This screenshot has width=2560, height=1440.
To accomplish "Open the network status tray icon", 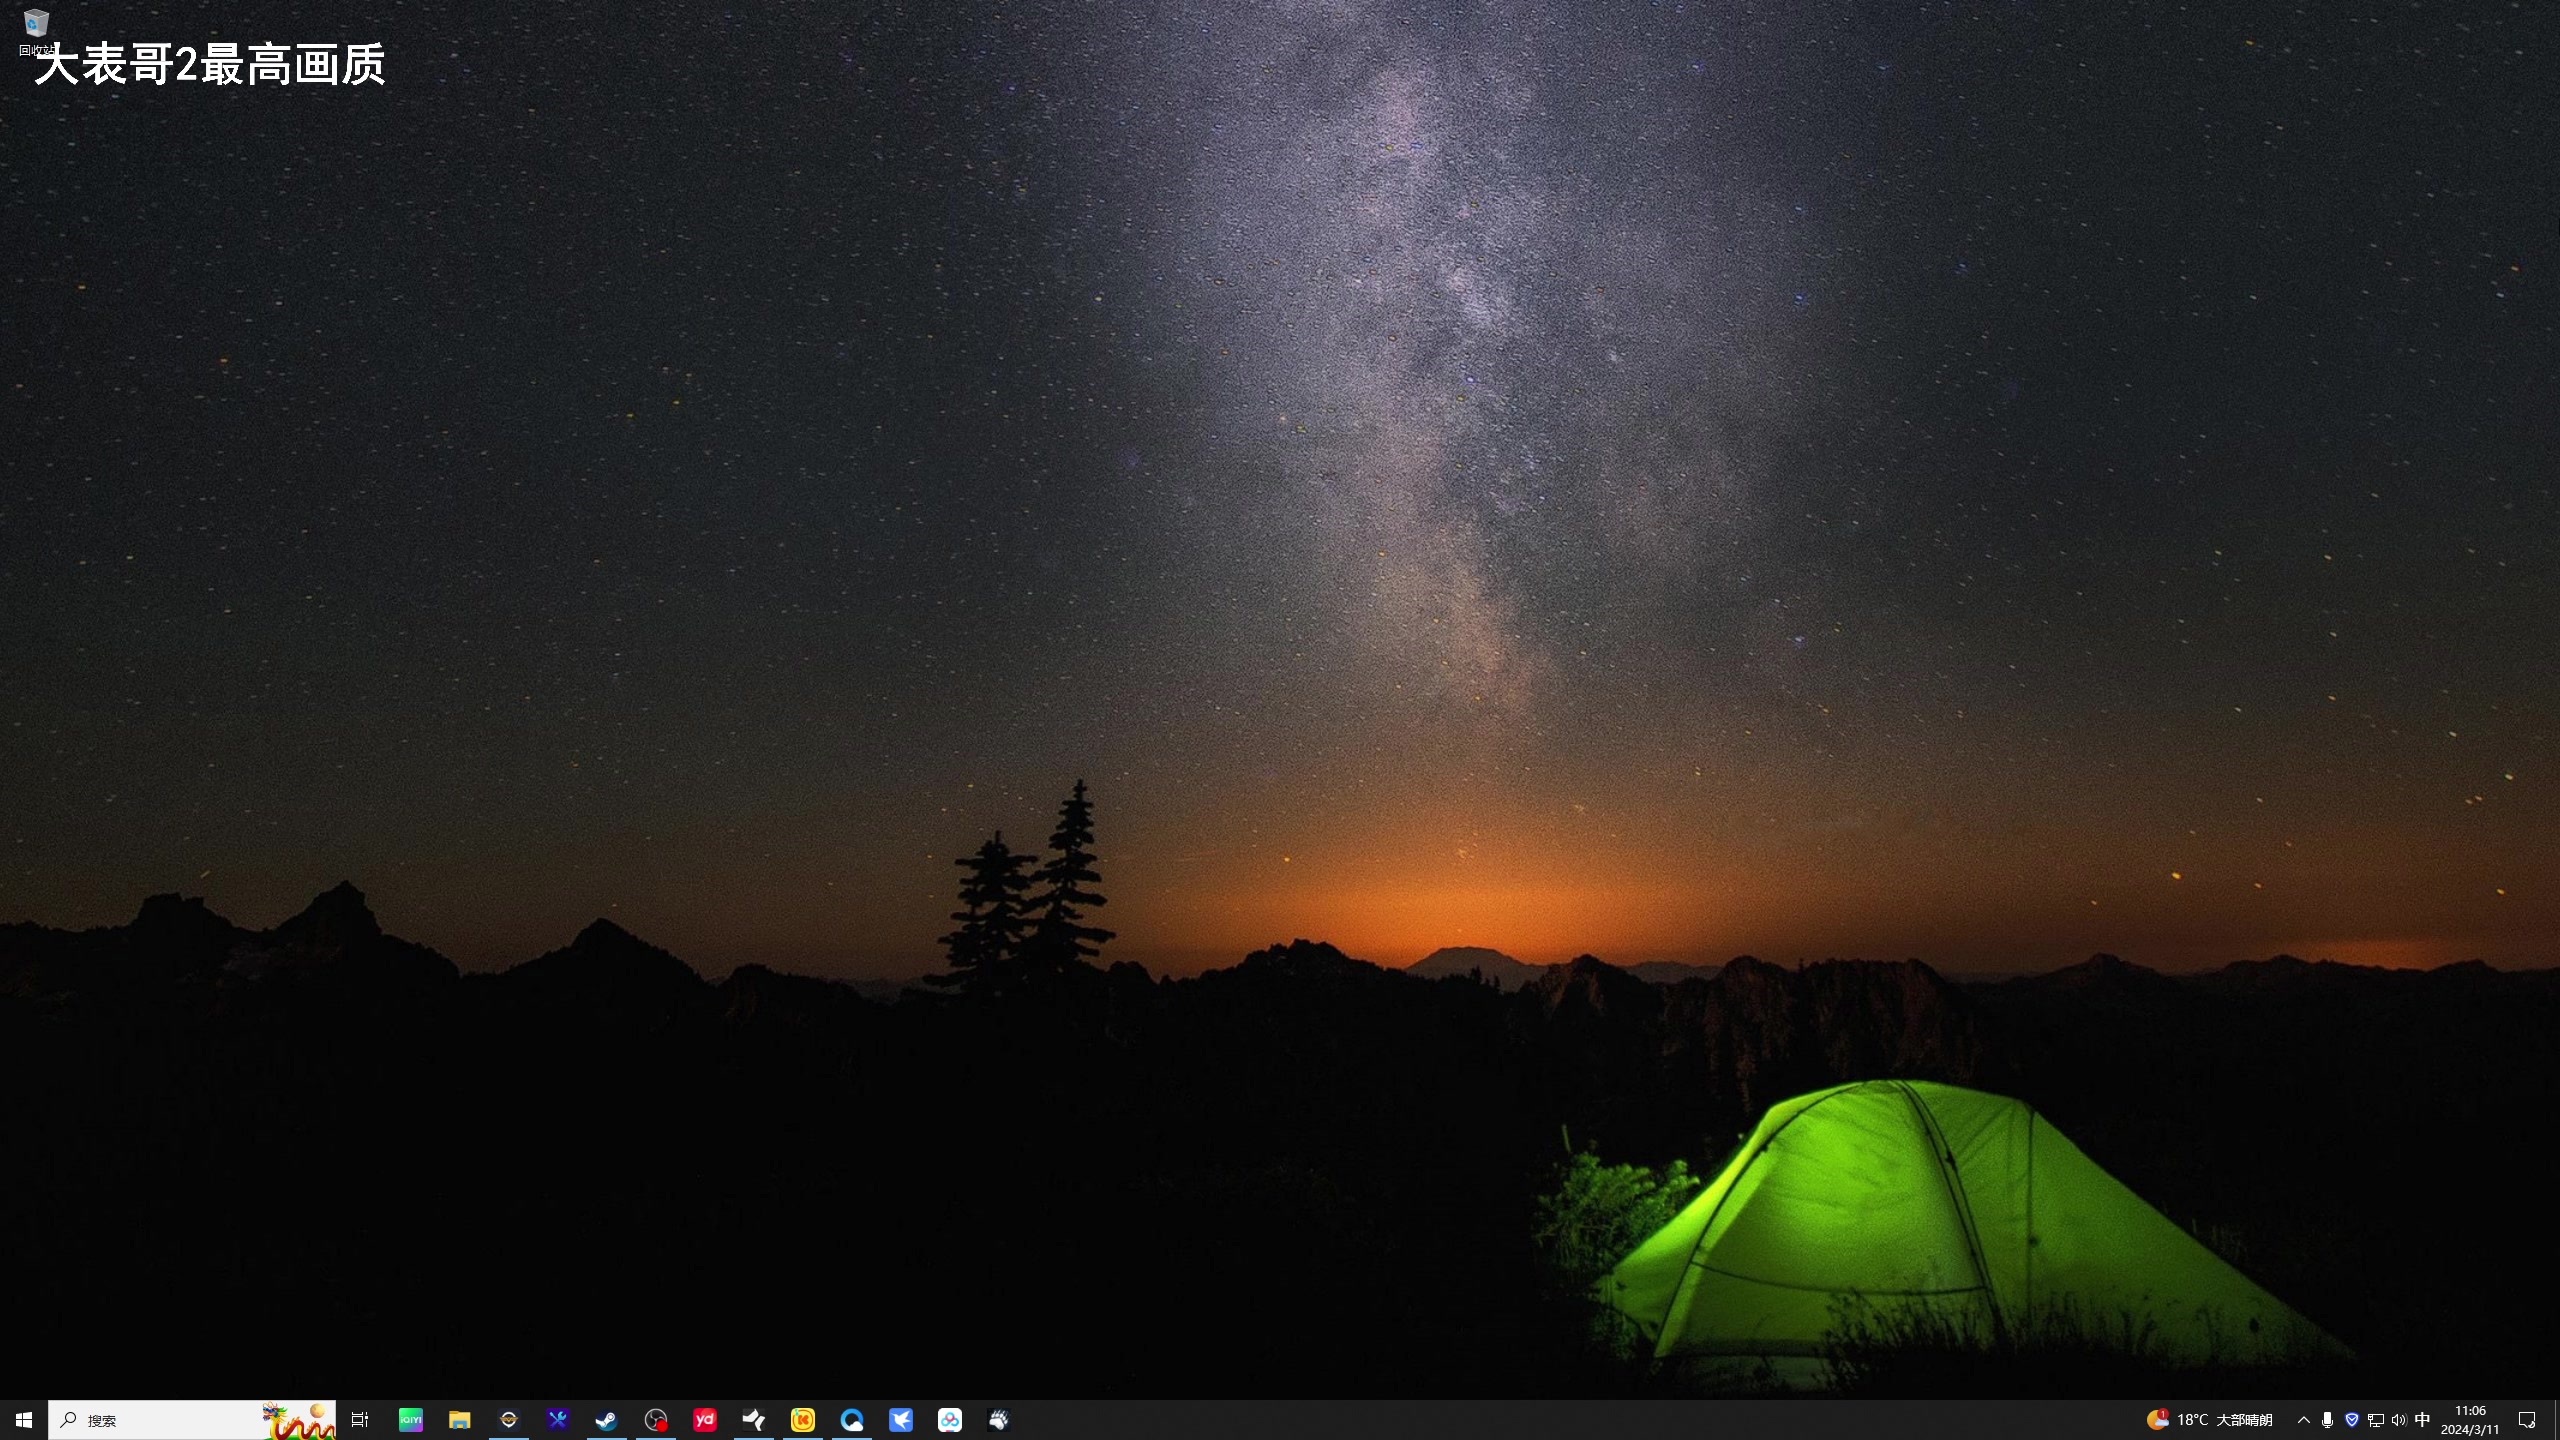I will tap(2376, 1420).
